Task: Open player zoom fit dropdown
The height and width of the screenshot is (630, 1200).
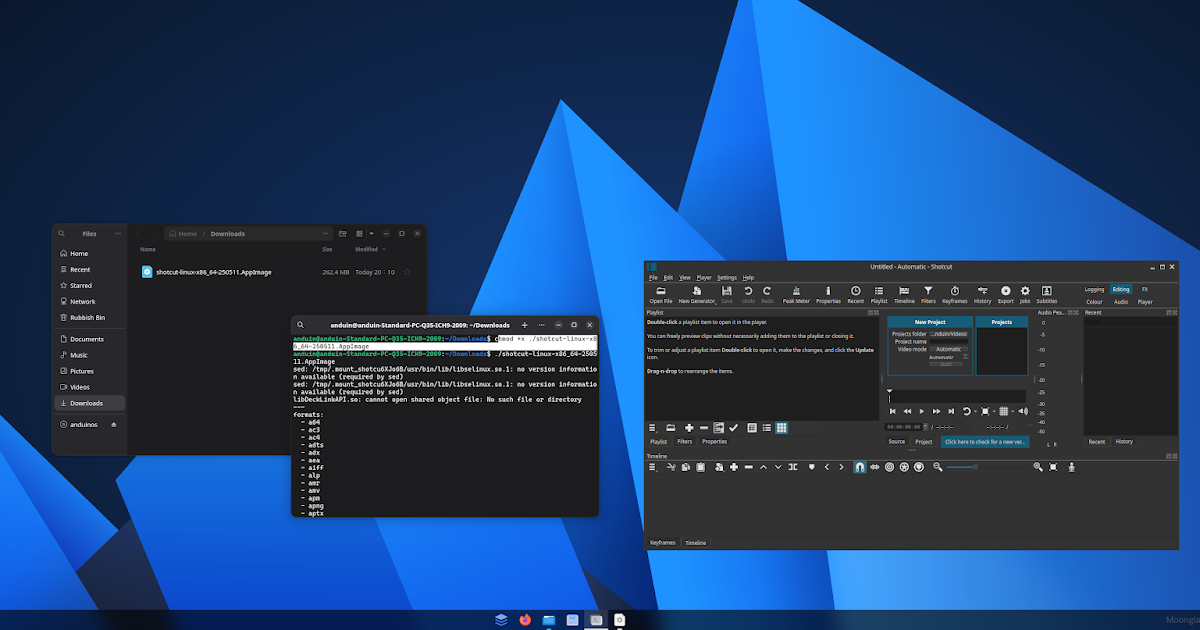Action: 994,411
